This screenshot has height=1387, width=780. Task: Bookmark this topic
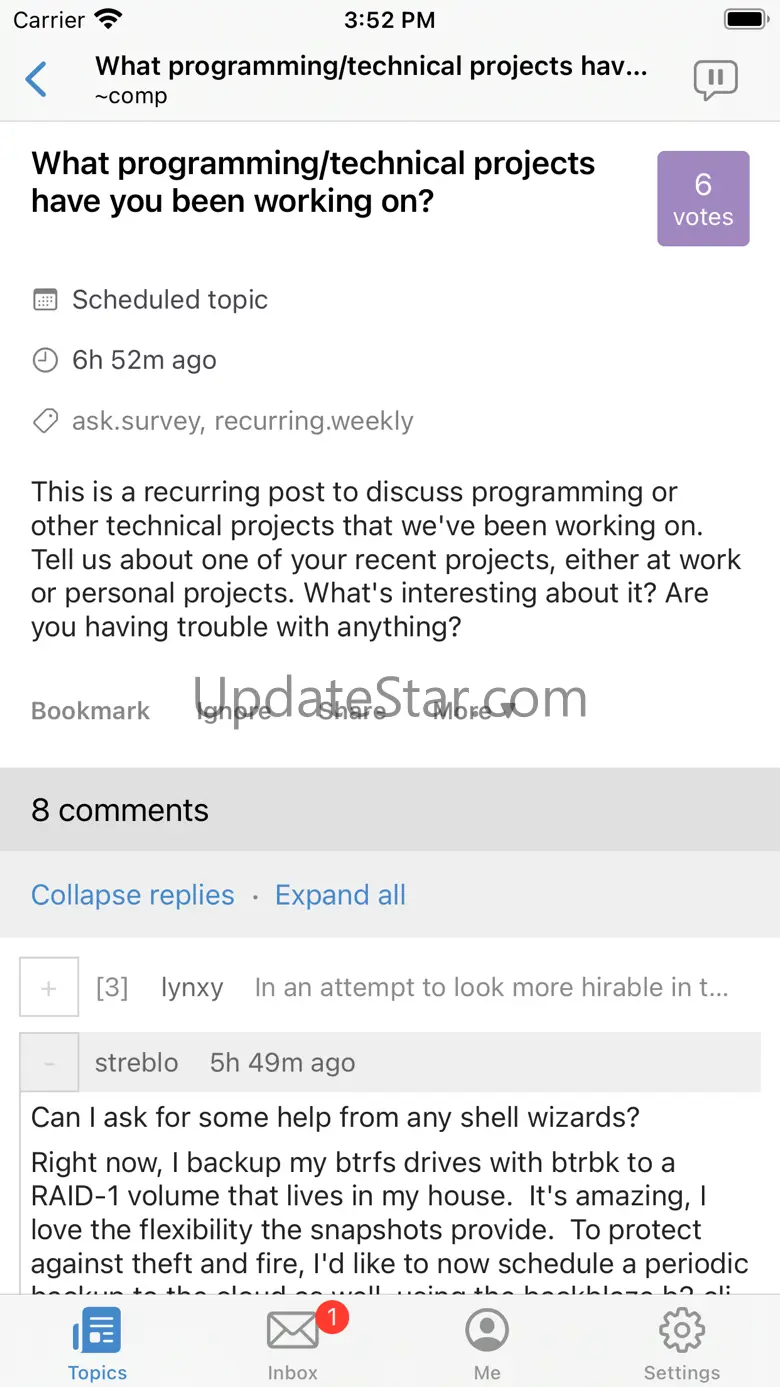pos(90,711)
